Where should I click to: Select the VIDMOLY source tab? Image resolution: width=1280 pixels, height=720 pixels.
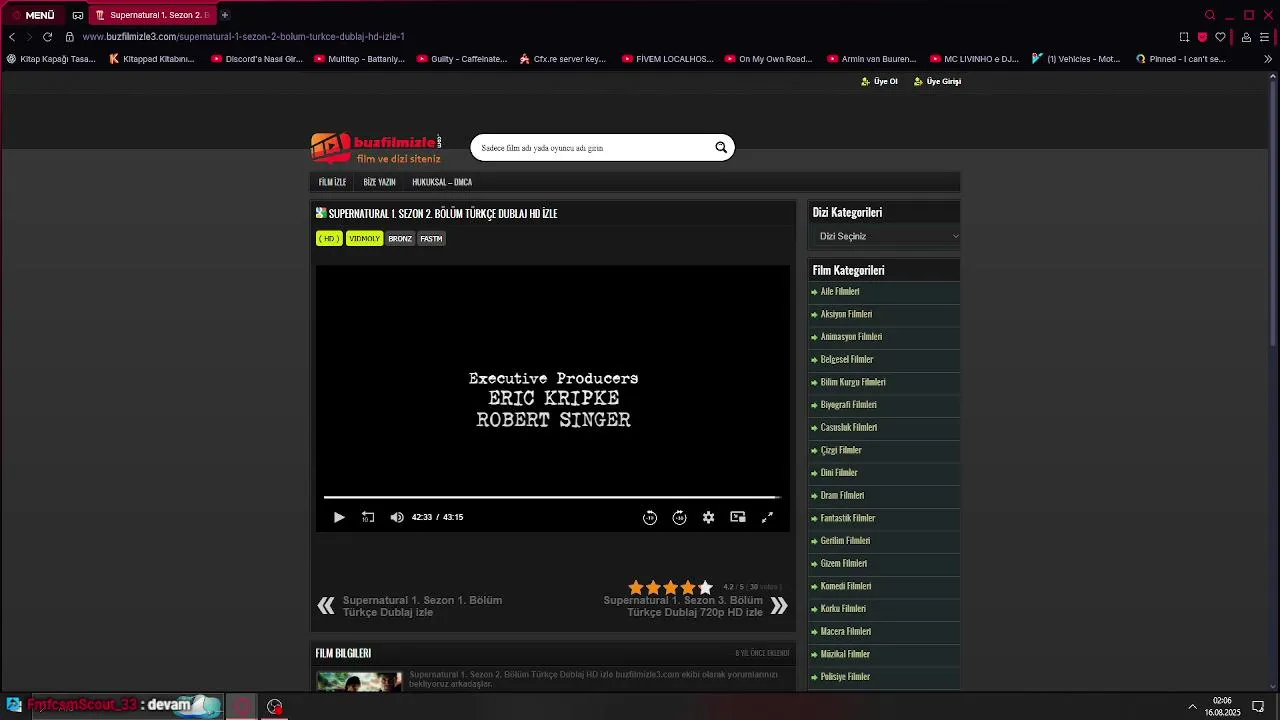tap(364, 239)
